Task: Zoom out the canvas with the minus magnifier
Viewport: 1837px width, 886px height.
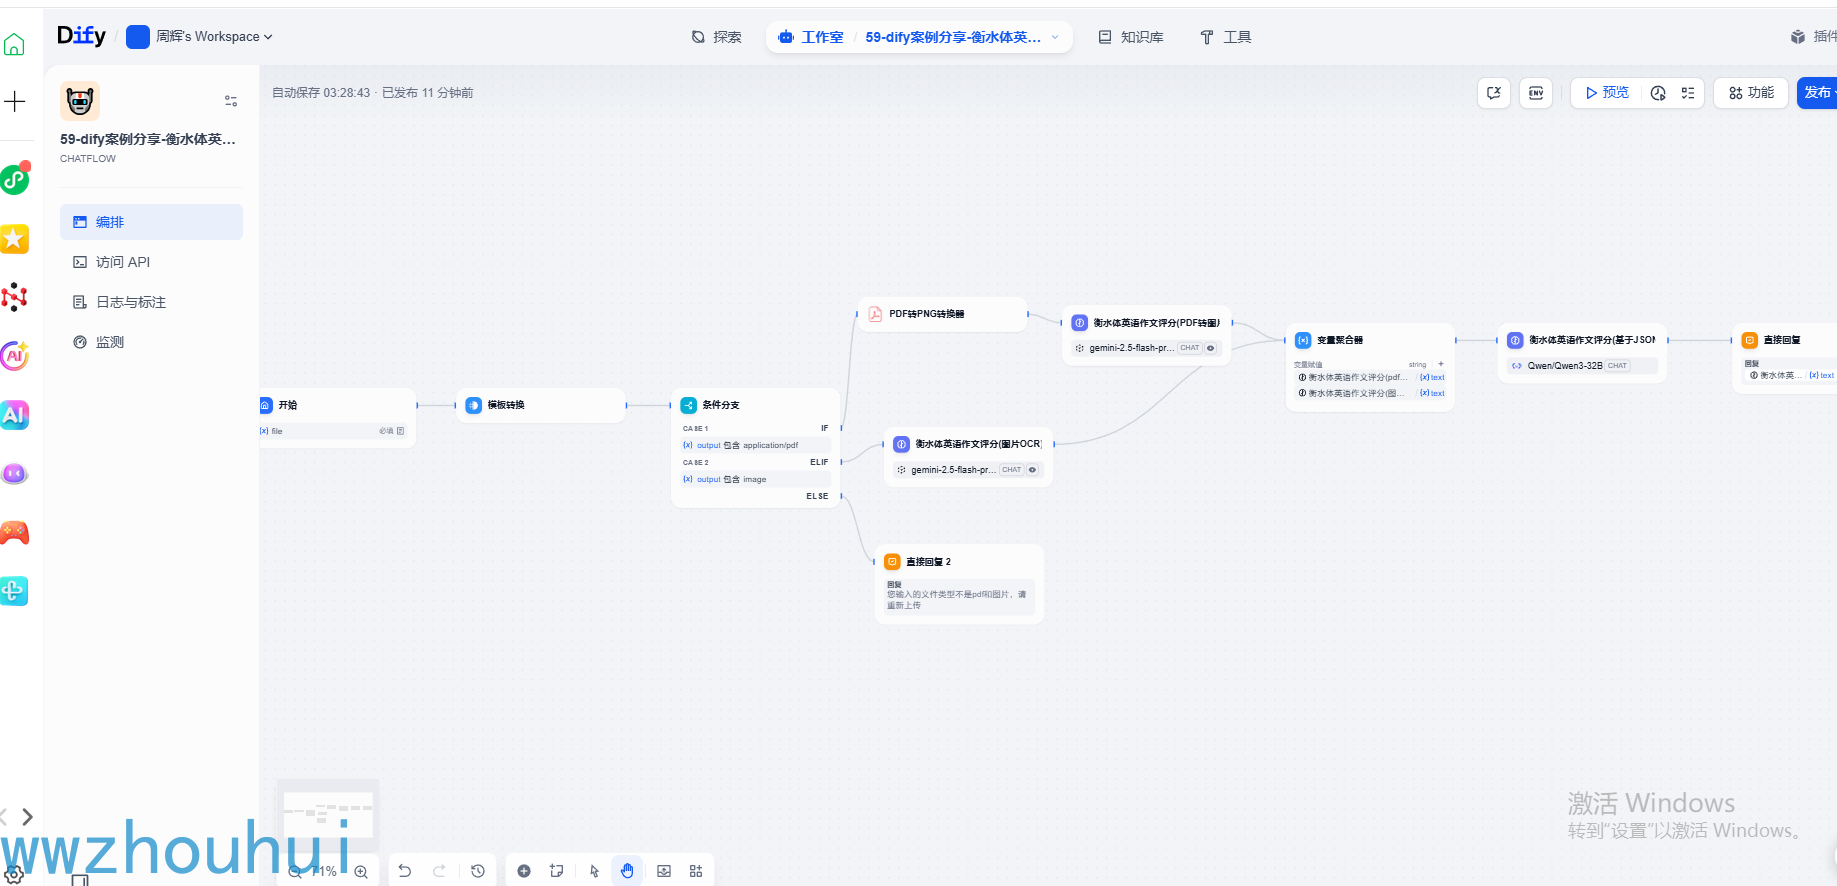Action: (296, 871)
